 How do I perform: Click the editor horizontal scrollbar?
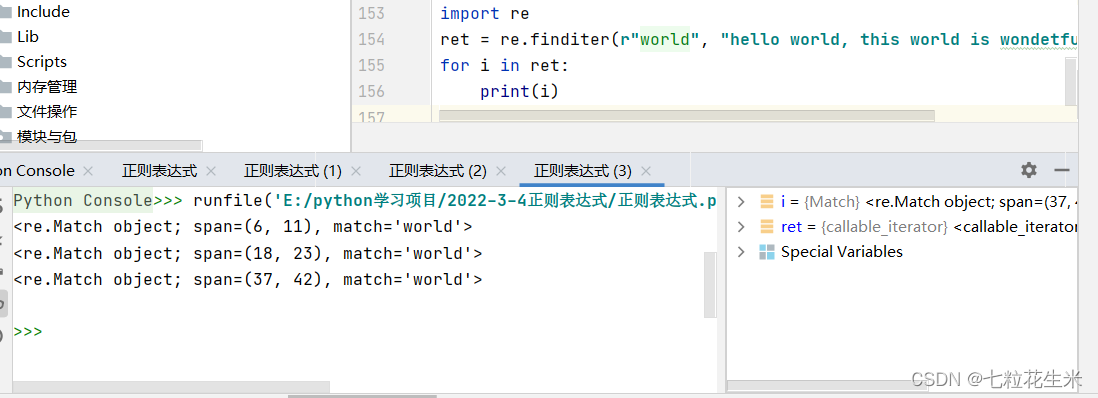[686, 116]
